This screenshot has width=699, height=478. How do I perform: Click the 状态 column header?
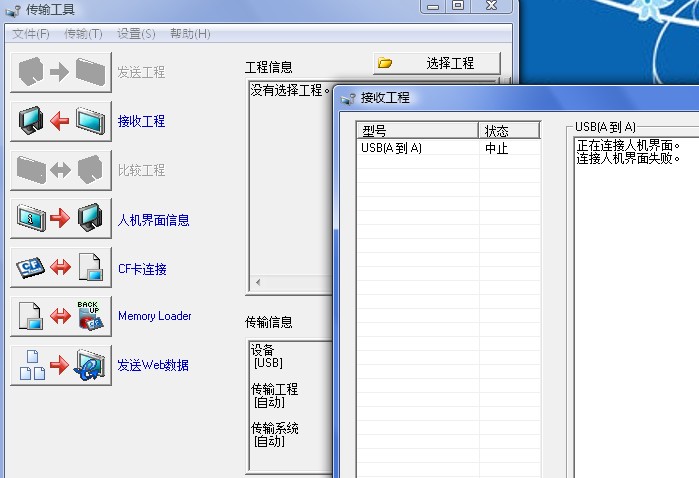click(509, 131)
